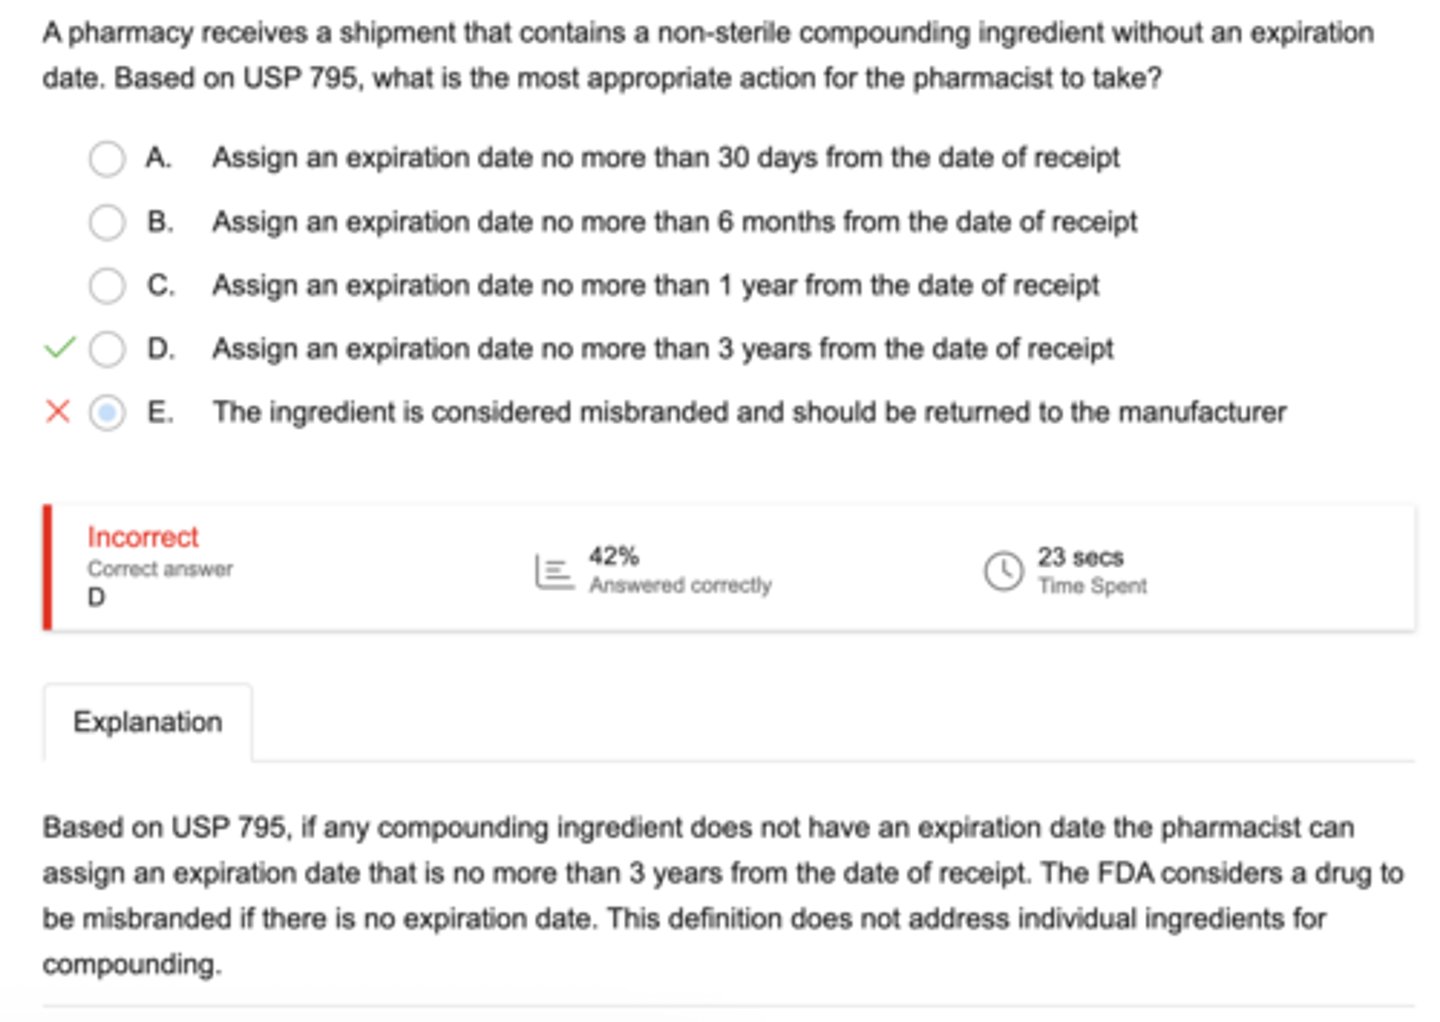The image size is (1440, 1022).
Task: Click answer text about 6 months from receipt
Action: click(674, 222)
